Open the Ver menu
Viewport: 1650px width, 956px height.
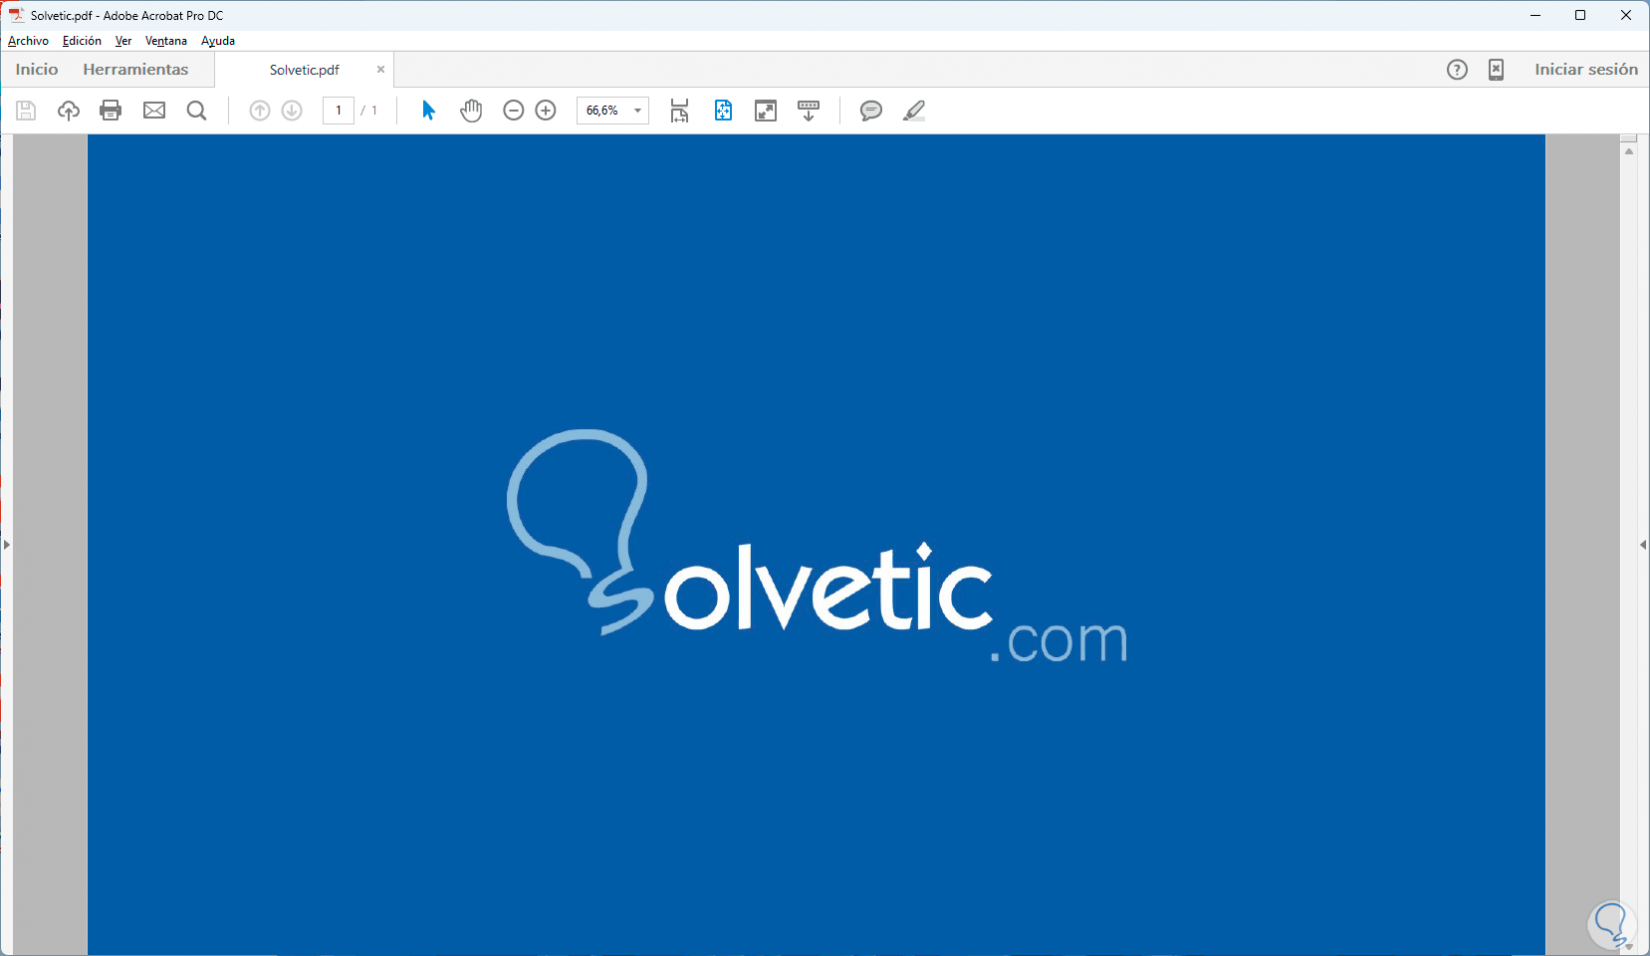123,41
